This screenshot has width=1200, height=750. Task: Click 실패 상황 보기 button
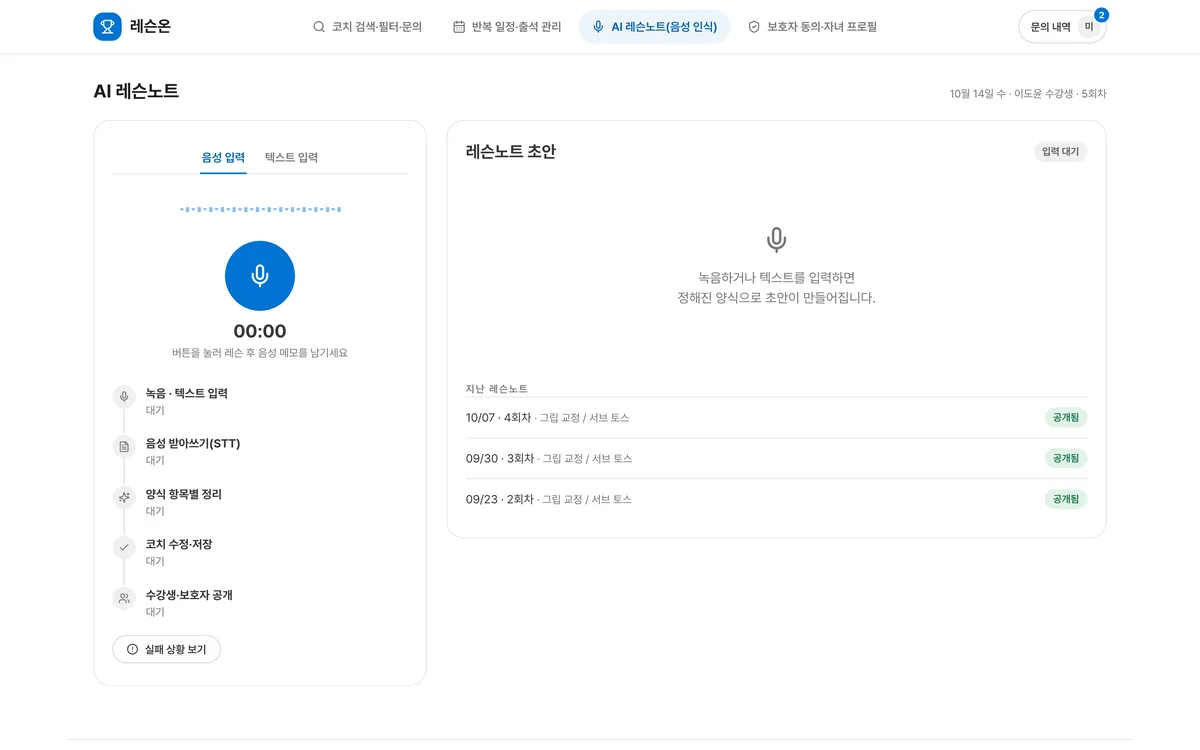[x=166, y=649]
